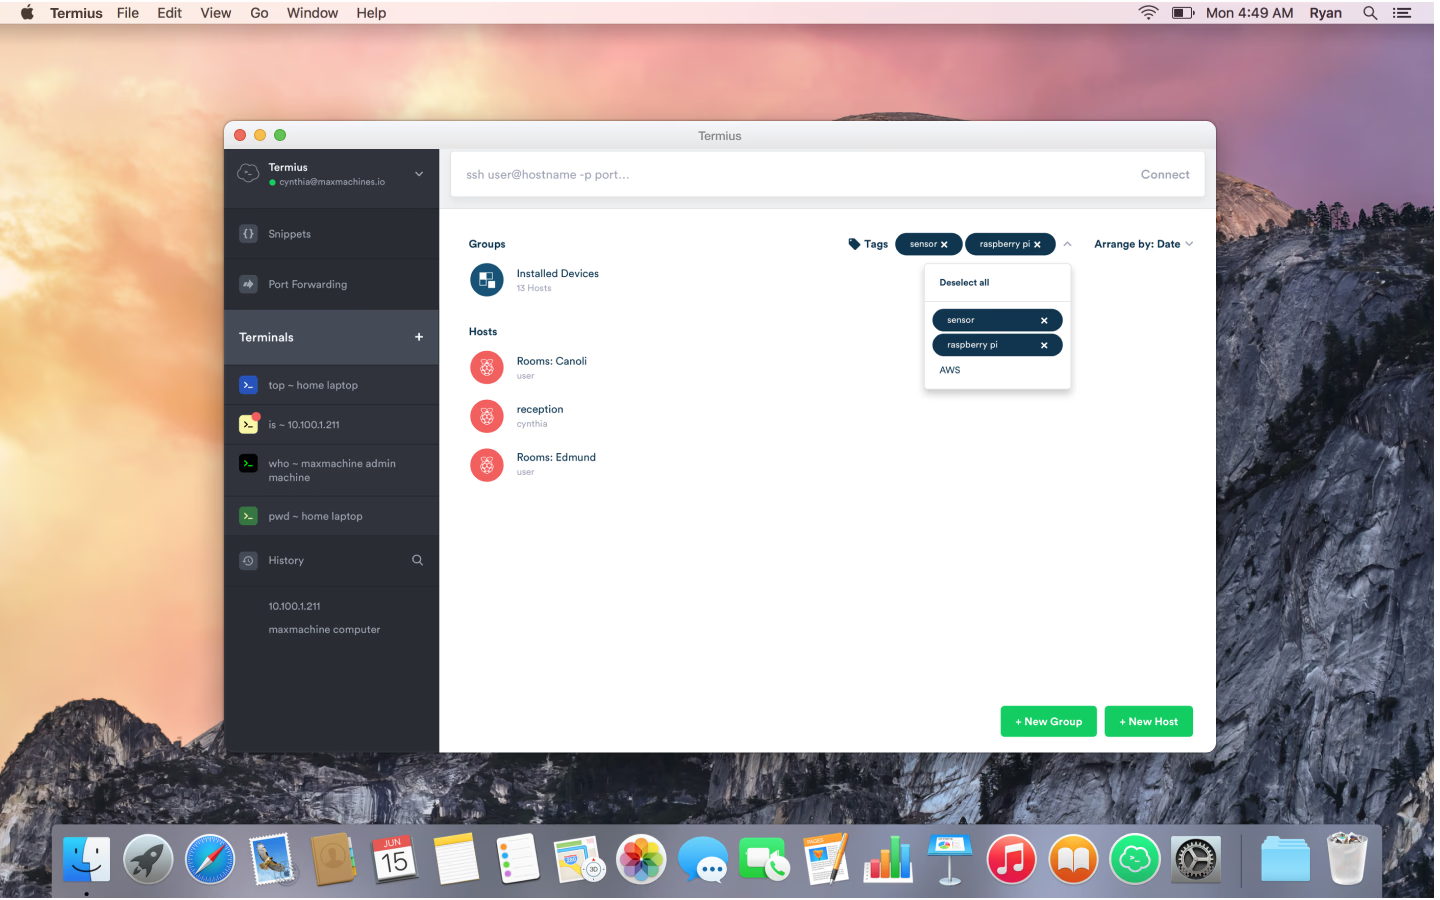Open the Edit menu

[x=169, y=13]
